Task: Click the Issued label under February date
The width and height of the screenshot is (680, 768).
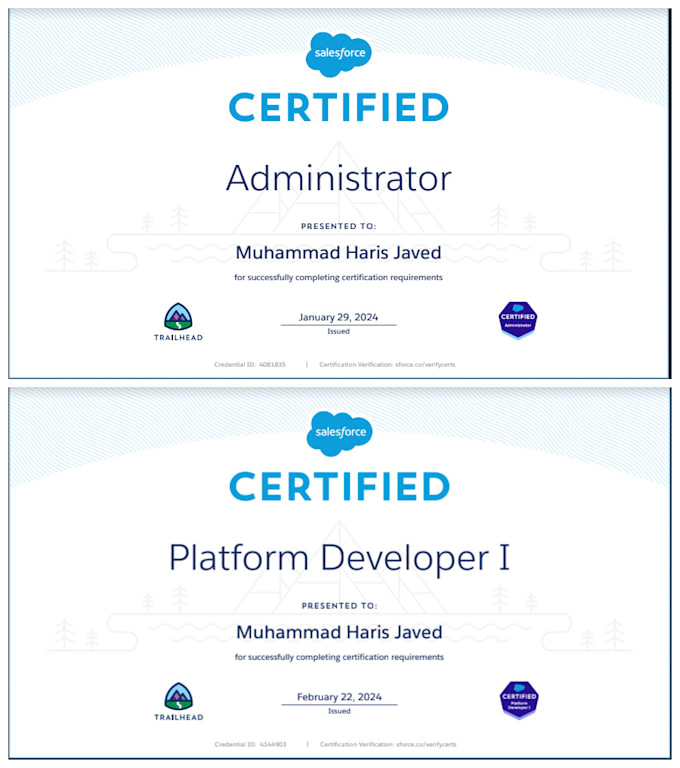Action: click(340, 711)
